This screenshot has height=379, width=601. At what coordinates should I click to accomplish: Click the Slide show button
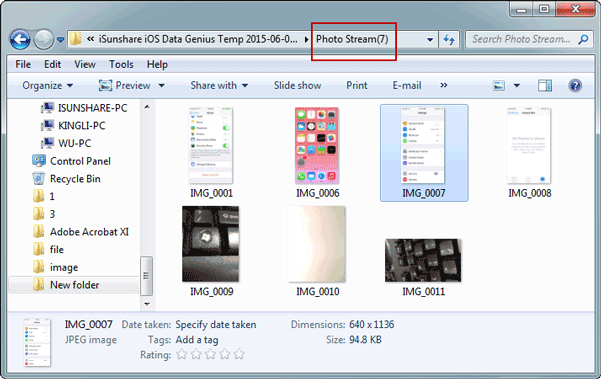coord(297,85)
